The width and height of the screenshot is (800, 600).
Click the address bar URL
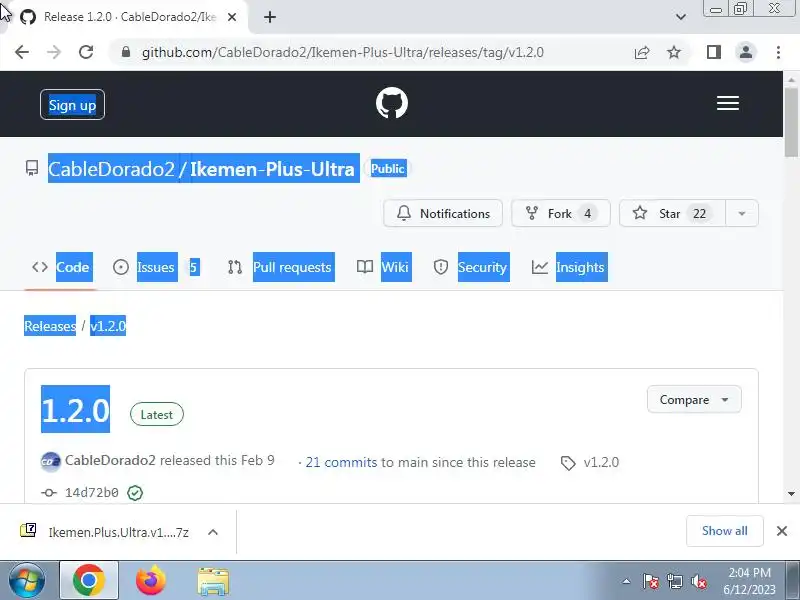pyautogui.click(x=343, y=52)
